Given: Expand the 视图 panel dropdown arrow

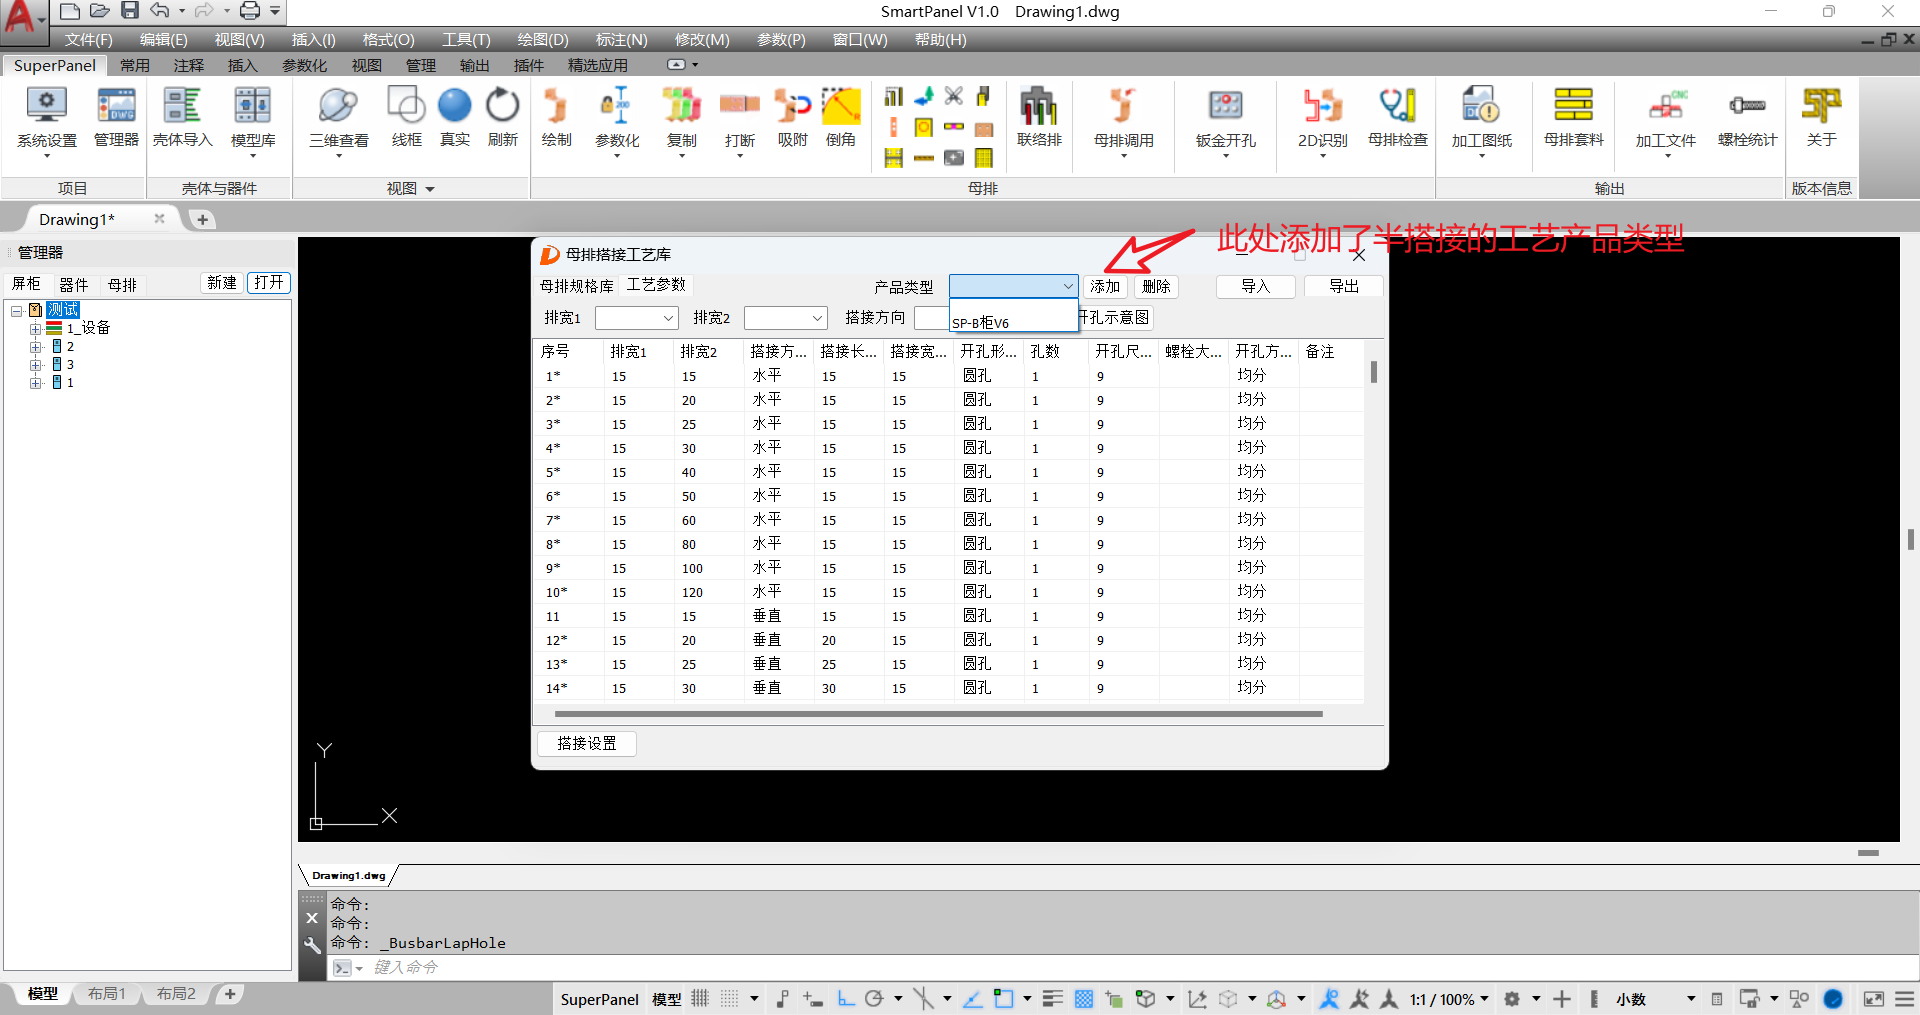Looking at the screenshot, I should click(430, 189).
